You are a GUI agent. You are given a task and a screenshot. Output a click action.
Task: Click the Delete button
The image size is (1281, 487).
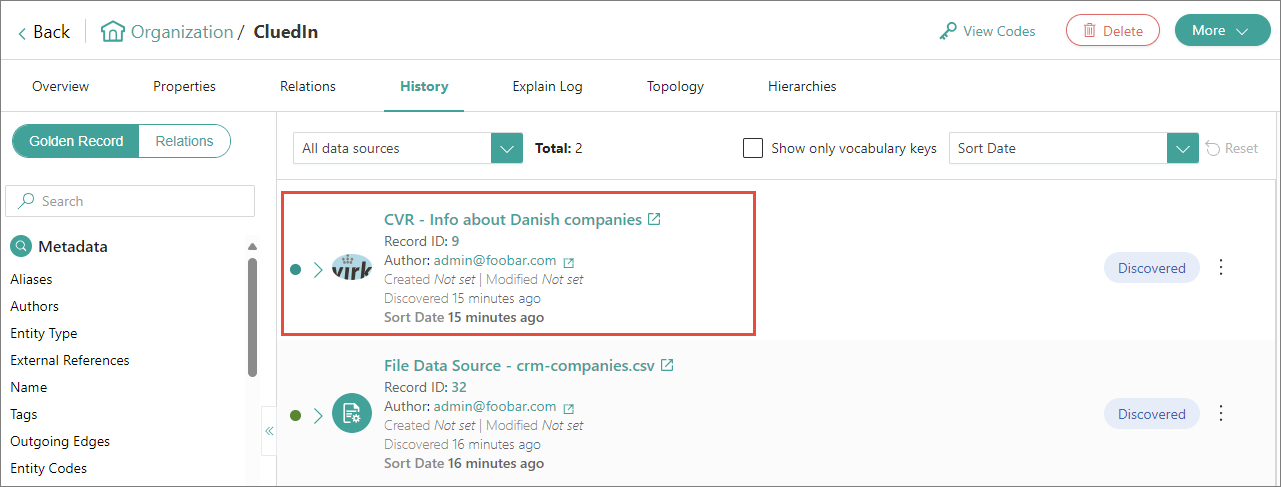1113,30
